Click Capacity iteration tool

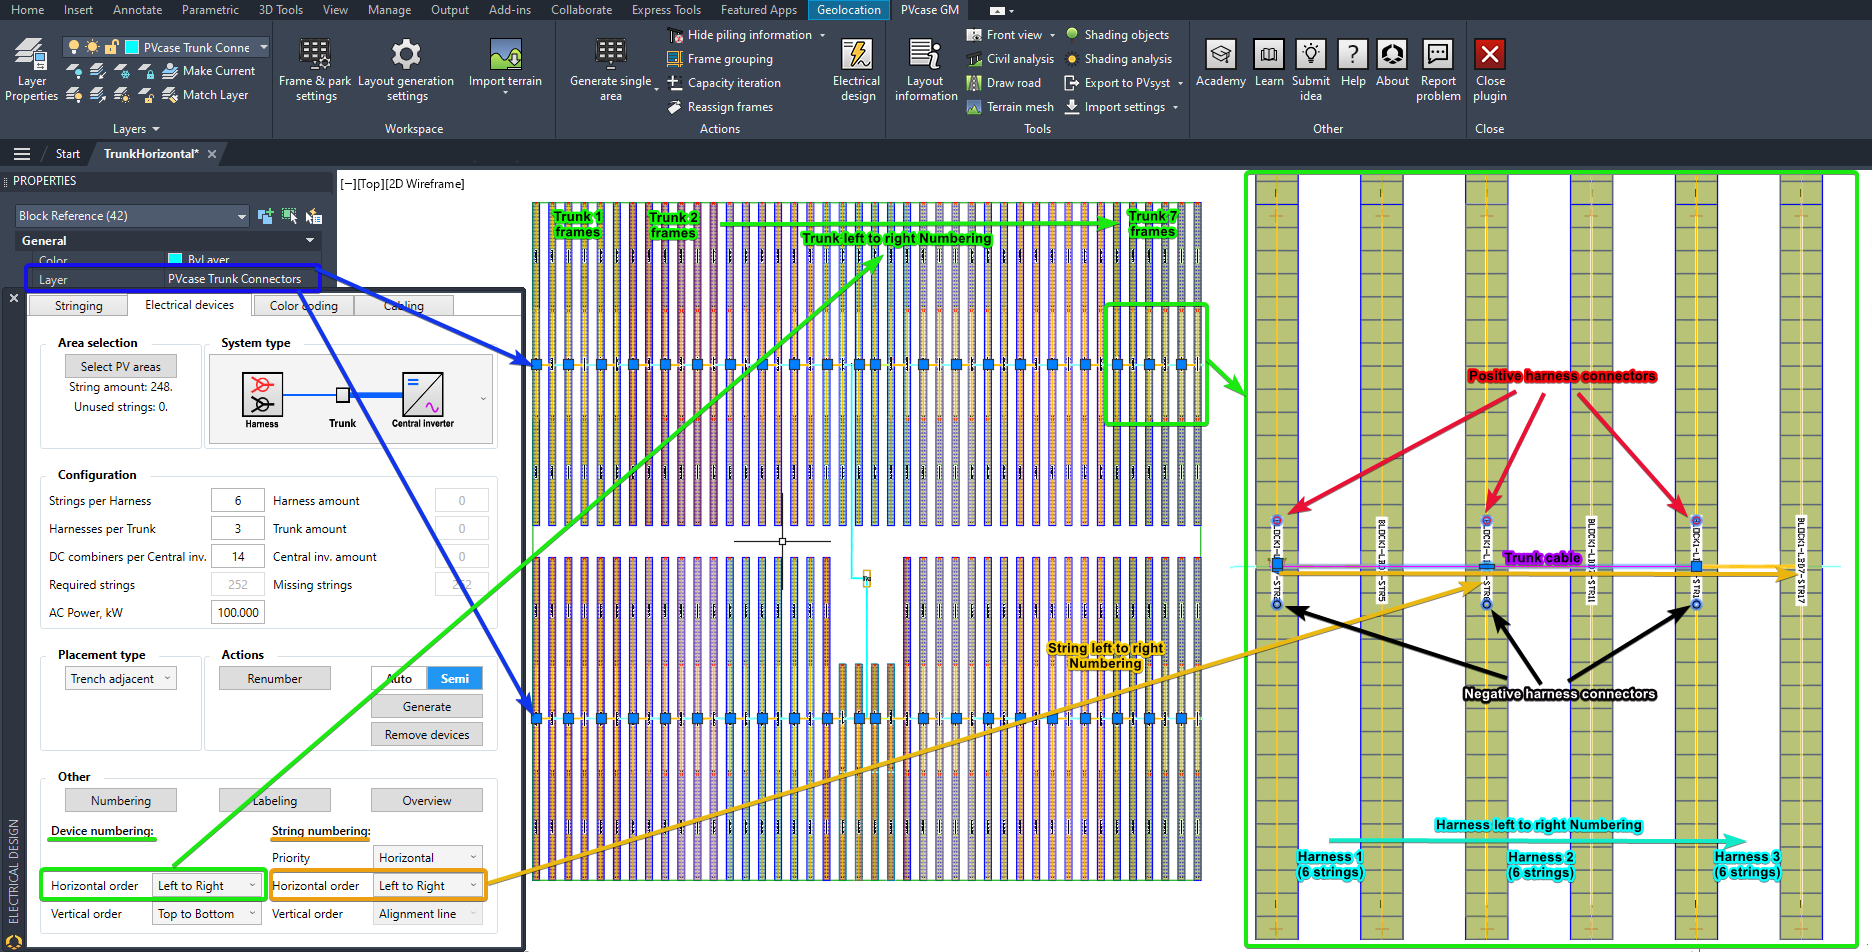point(724,83)
